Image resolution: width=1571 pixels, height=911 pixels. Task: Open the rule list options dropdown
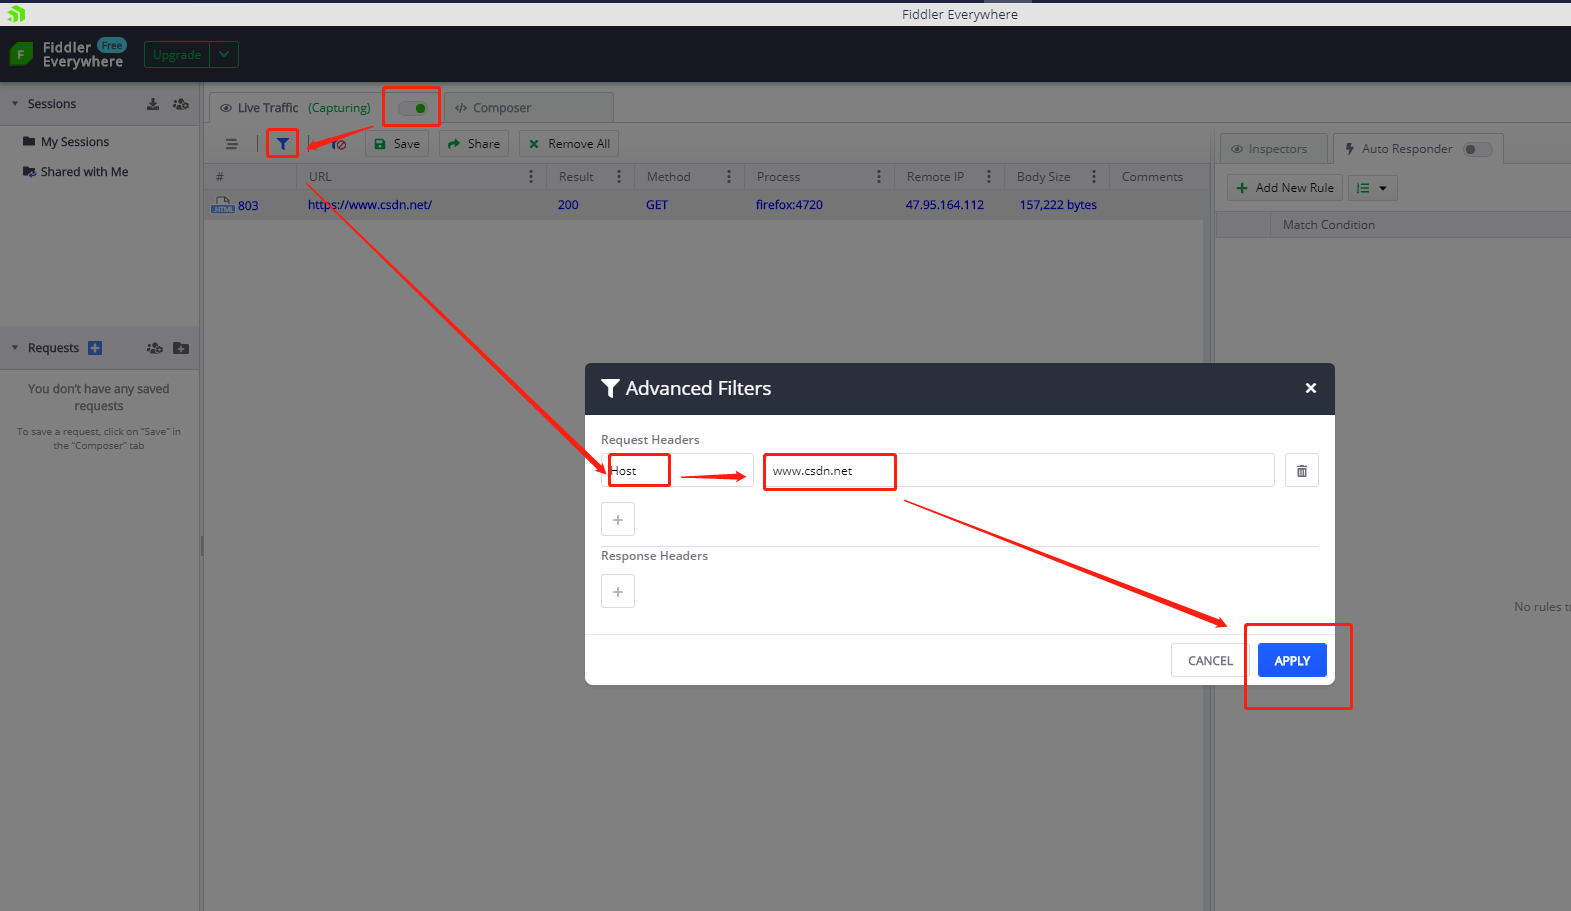[x=1373, y=188]
